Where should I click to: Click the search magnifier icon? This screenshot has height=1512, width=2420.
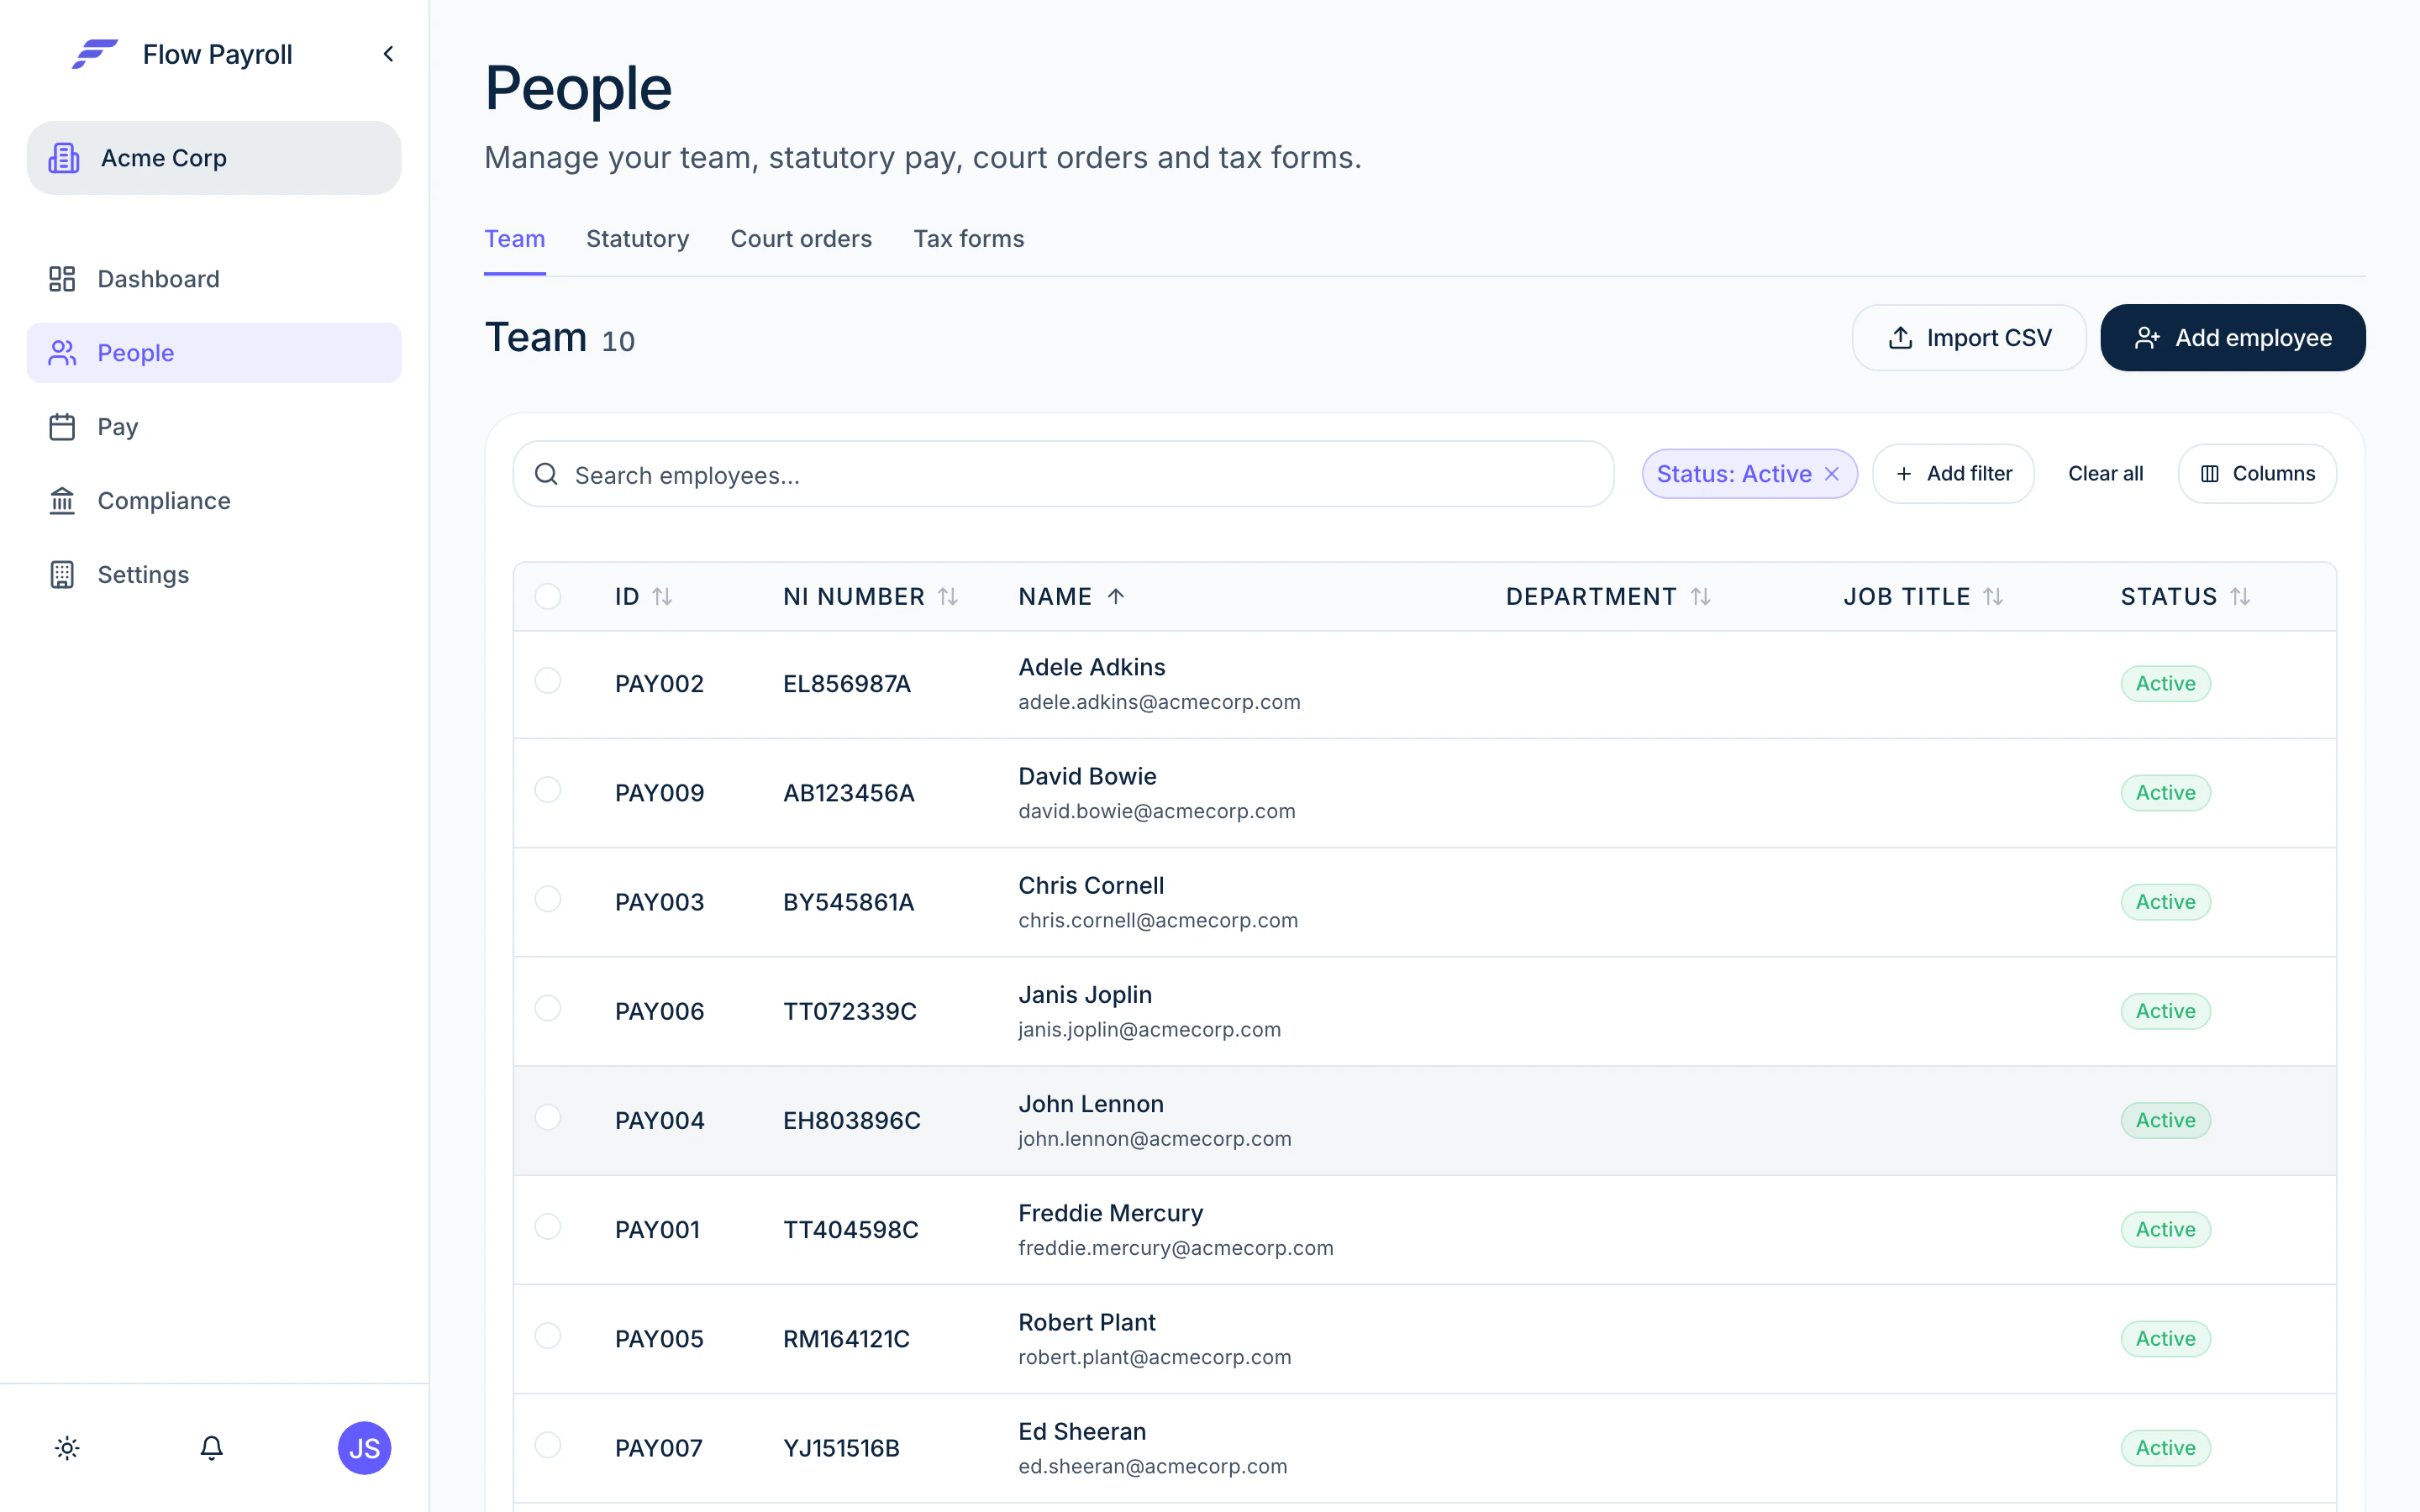coord(546,474)
